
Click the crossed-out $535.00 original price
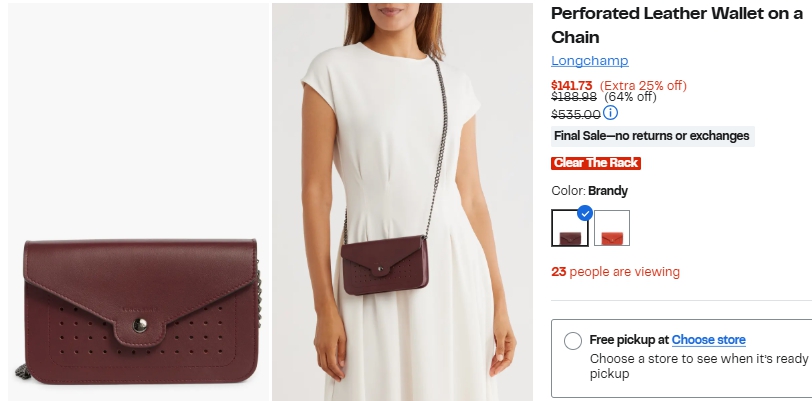coord(576,114)
